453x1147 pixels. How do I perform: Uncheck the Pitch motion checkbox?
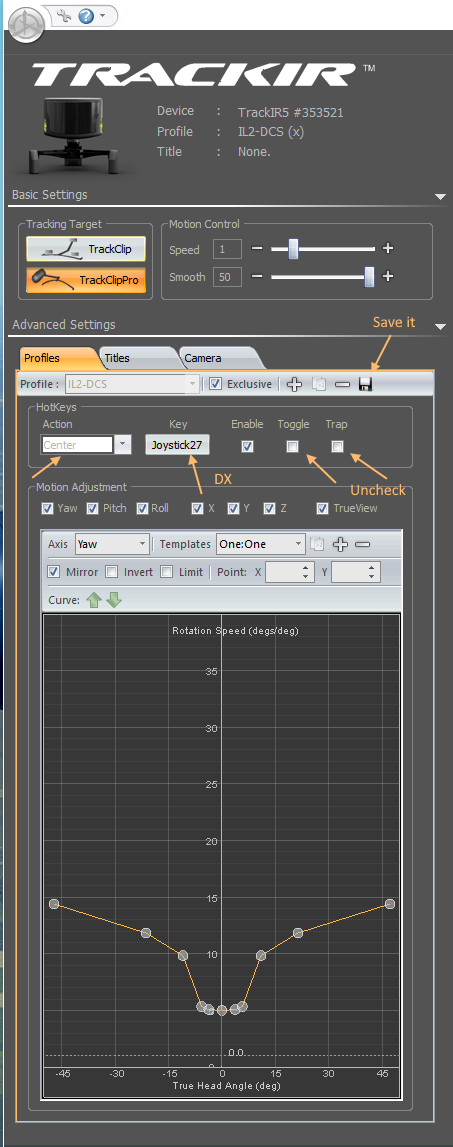(93, 508)
